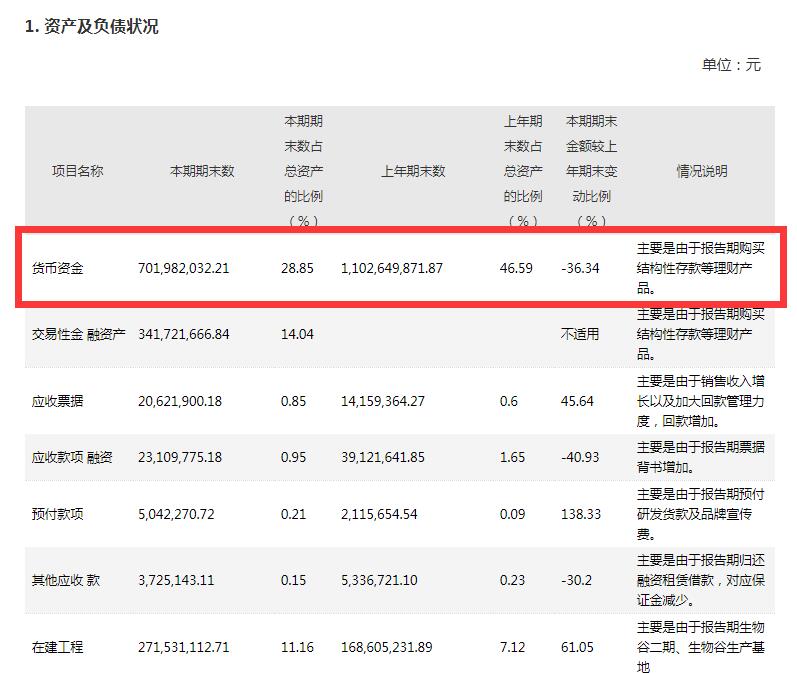Screen dimensions: 797x673
Task: Click the 其他应收款 row label
Action: click(66, 581)
